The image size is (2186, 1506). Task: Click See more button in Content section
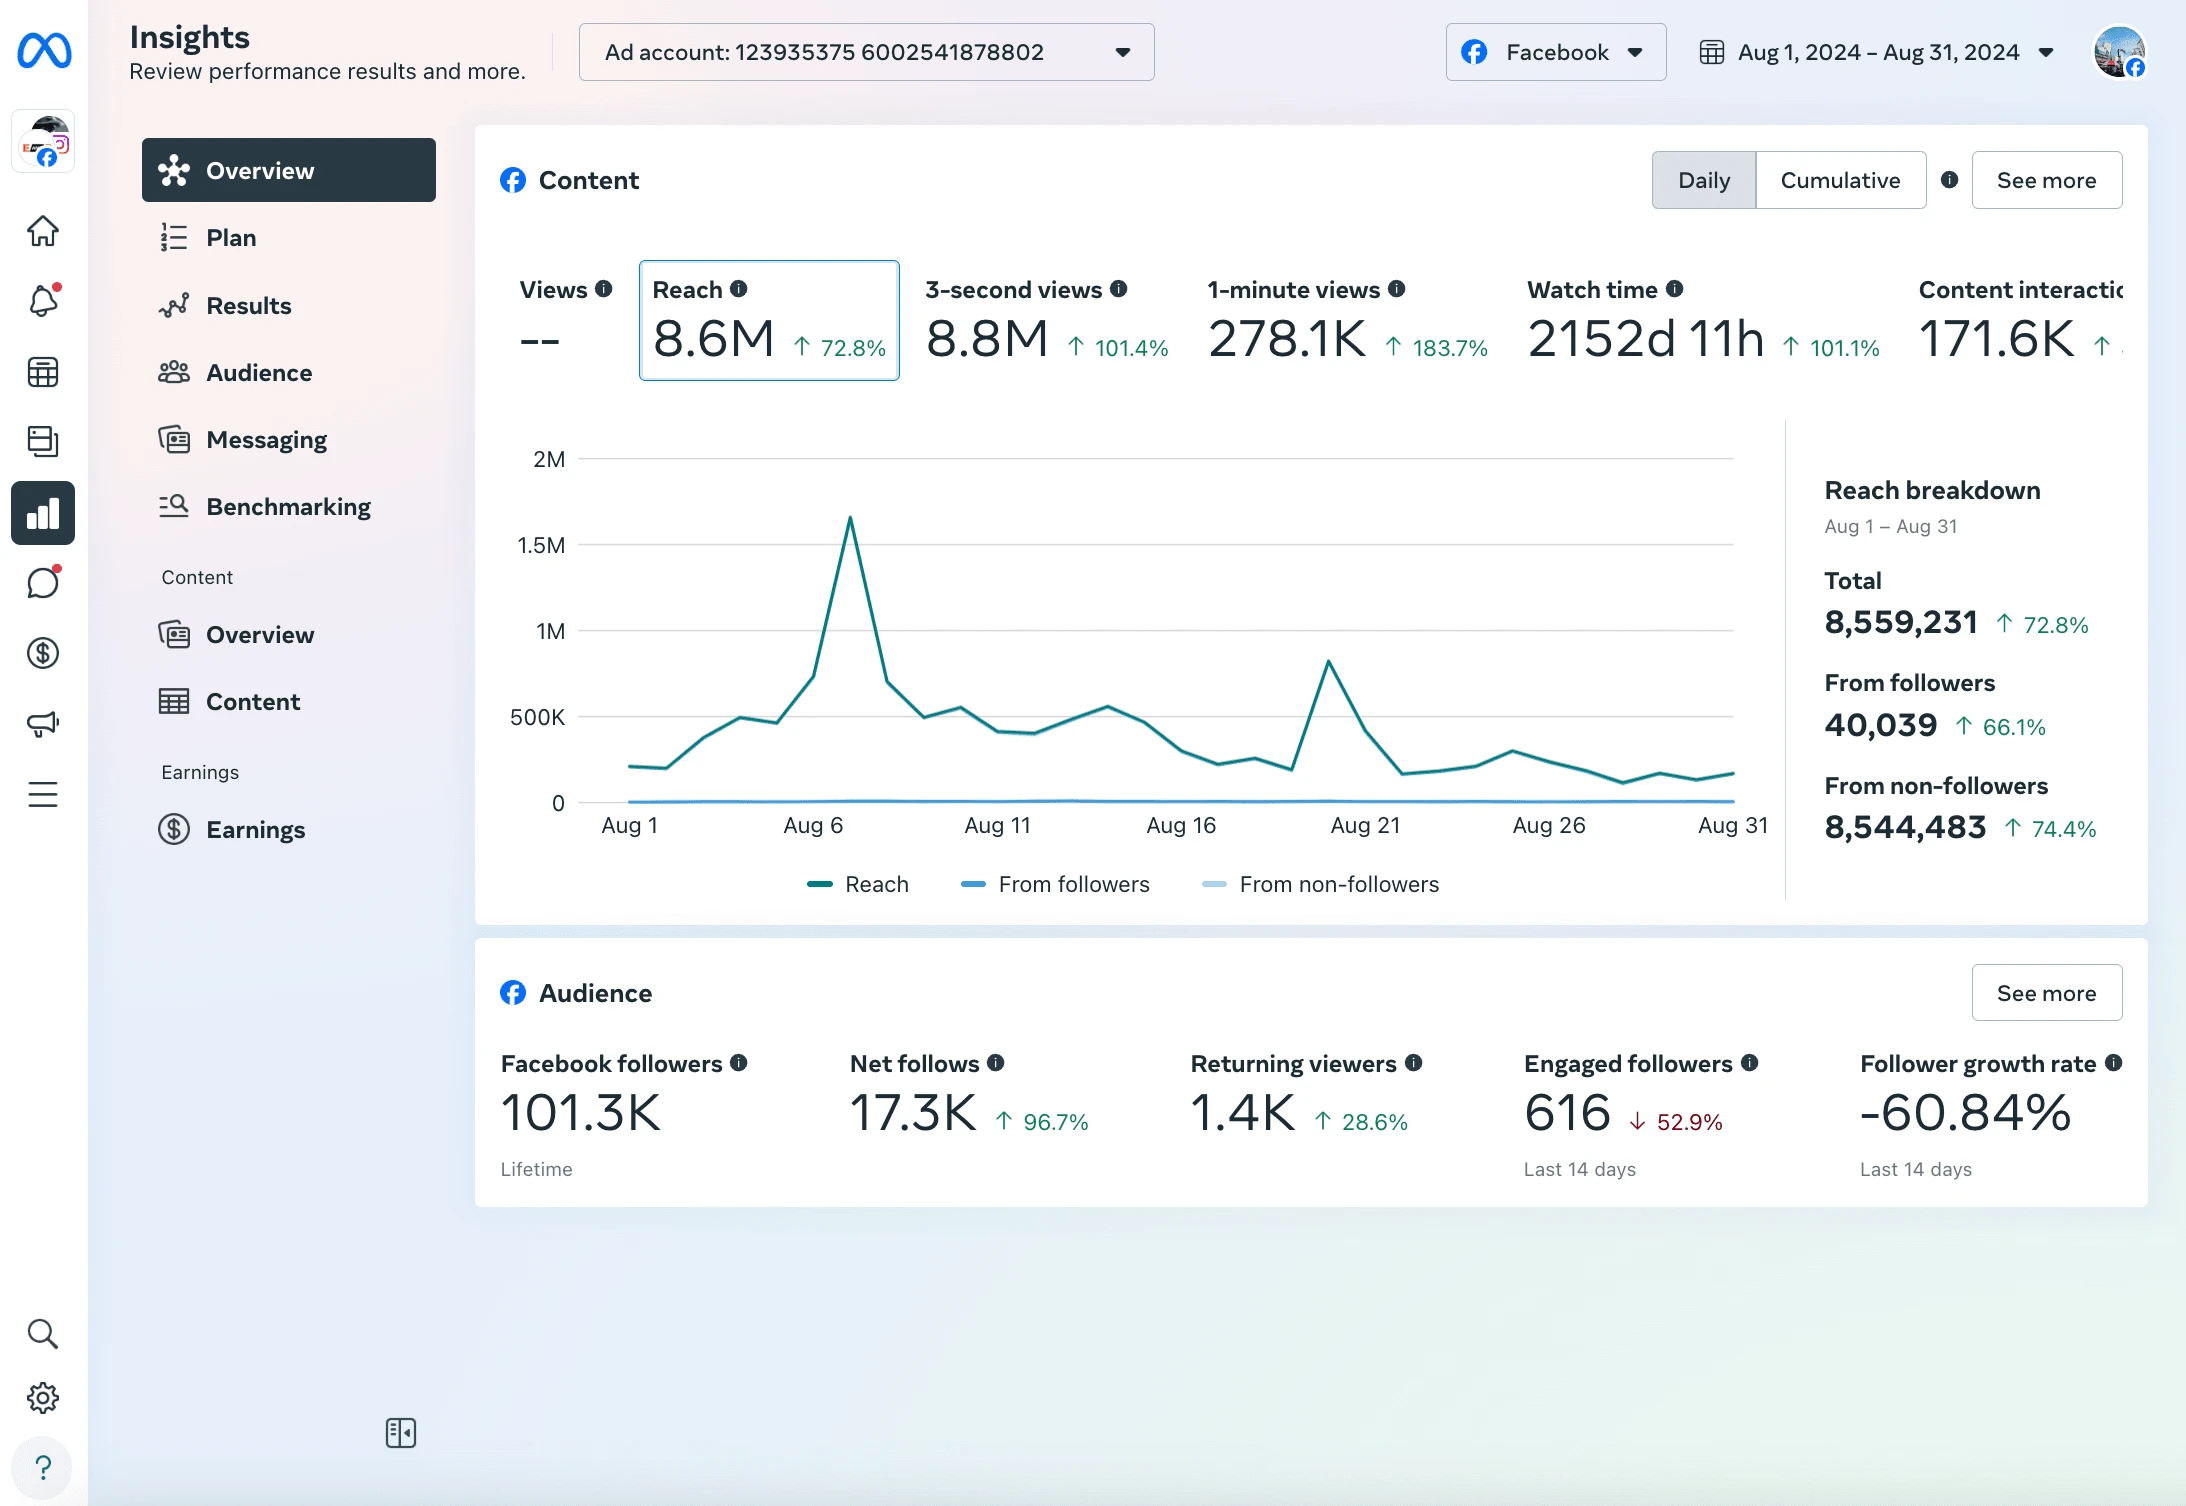(2046, 179)
